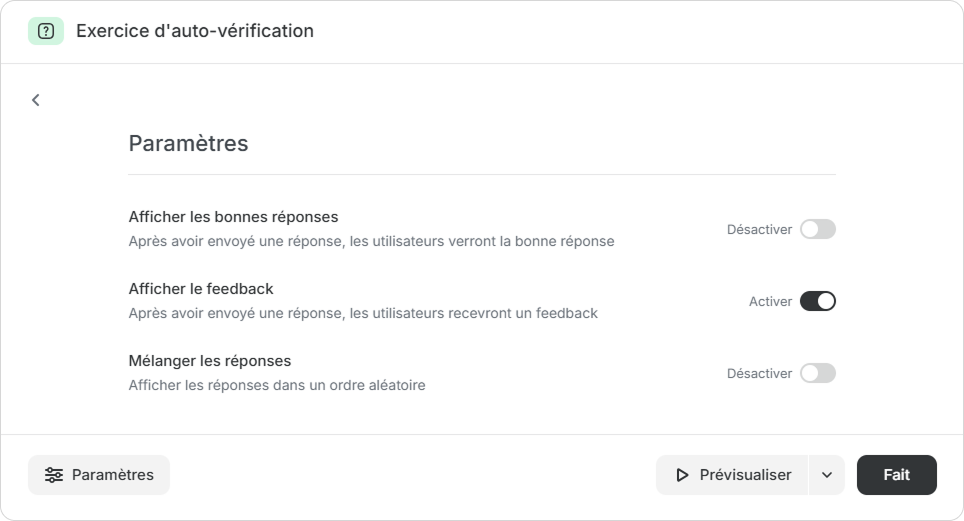Click the green question mark exercise icon
Image resolution: width=964 pixels, height=521 pixels.
click(x=45, y=31)
